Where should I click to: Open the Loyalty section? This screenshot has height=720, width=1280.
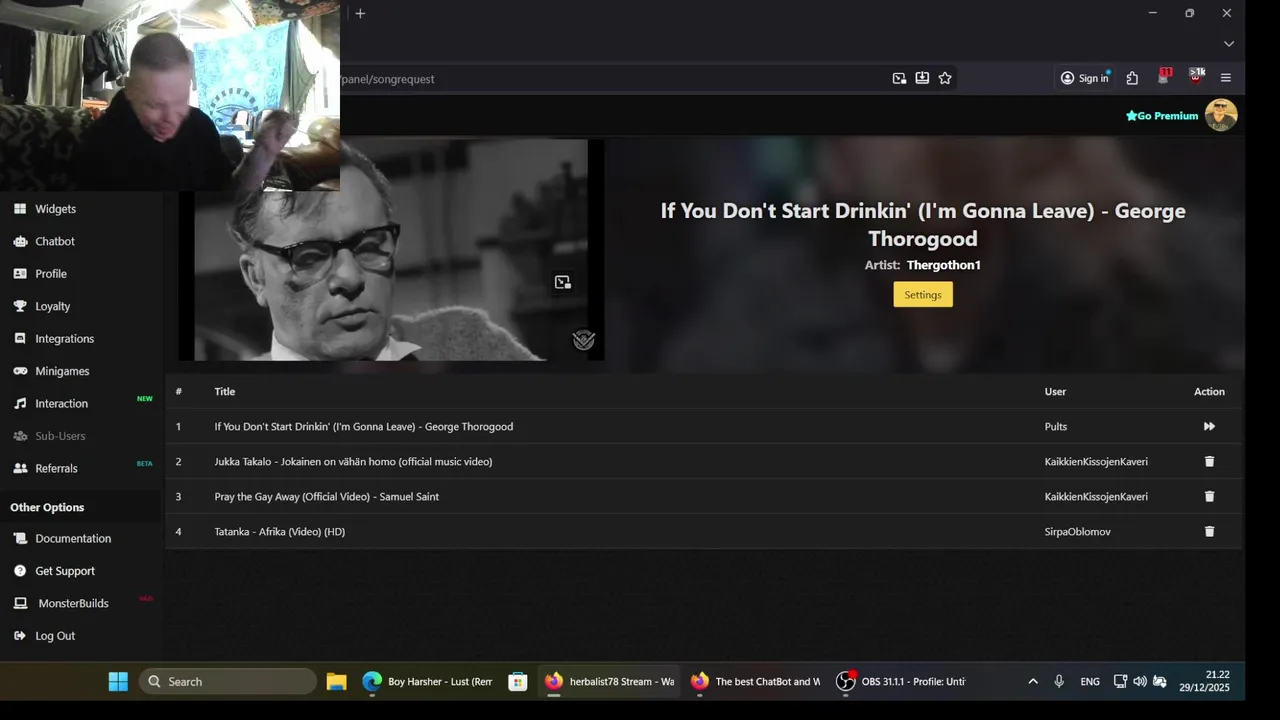53,306
